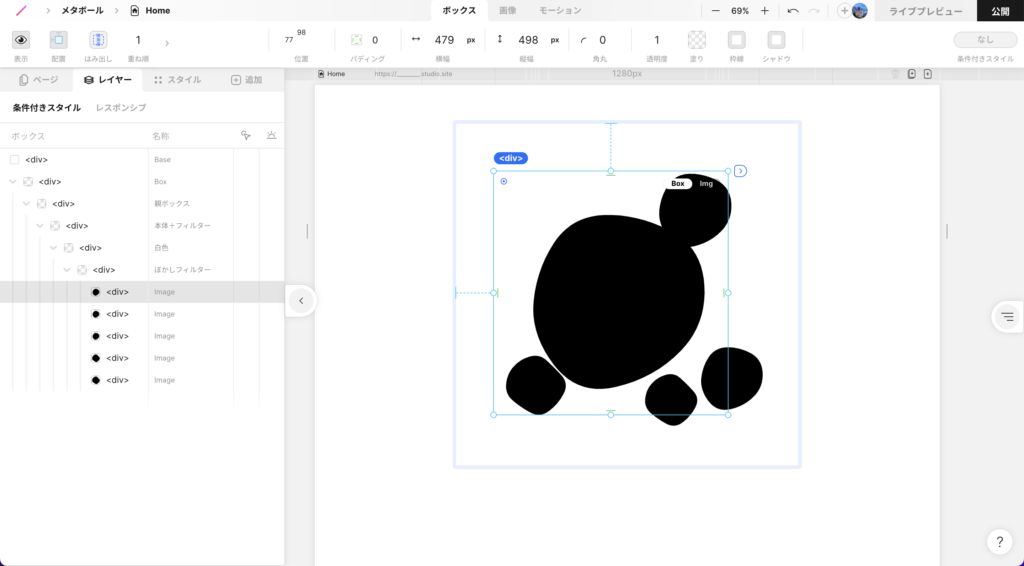Image resolution: width=1024 pixels, height=566 pixels.
Task: Click the Box toggle on canvas
Action: [x=678, y=183]
